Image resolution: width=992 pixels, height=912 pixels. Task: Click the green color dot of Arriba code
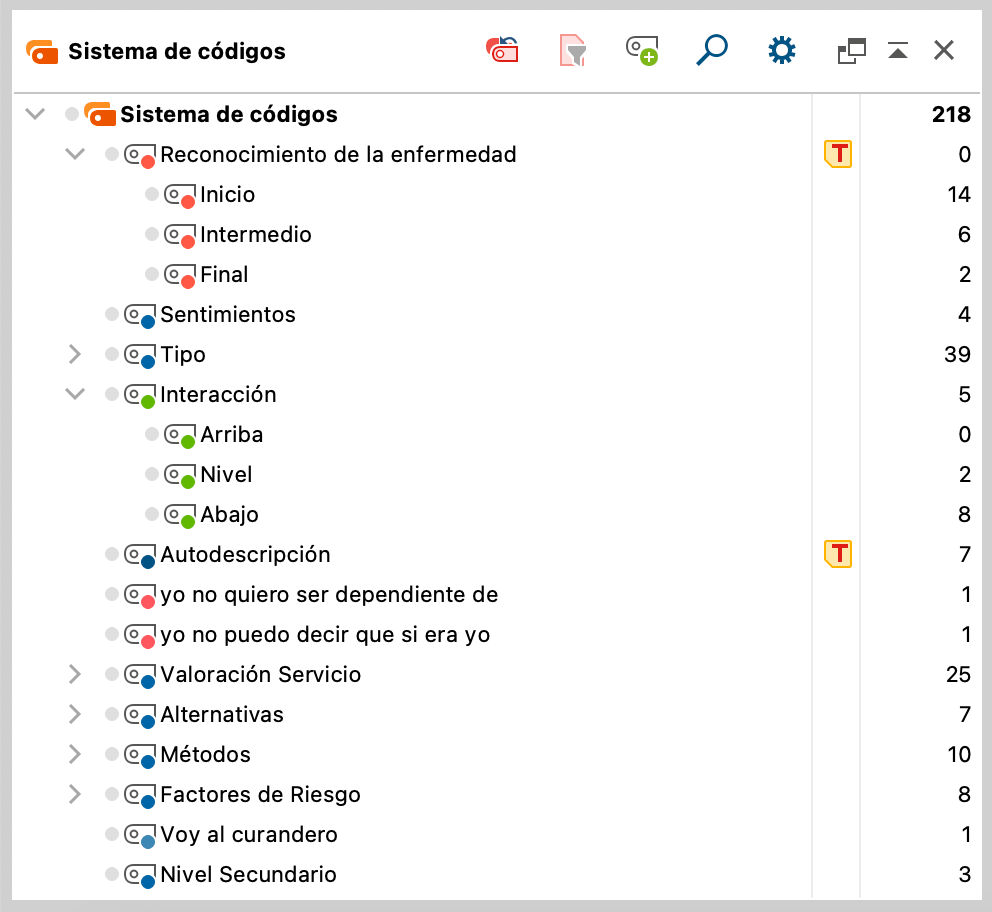tap(187, 441)
